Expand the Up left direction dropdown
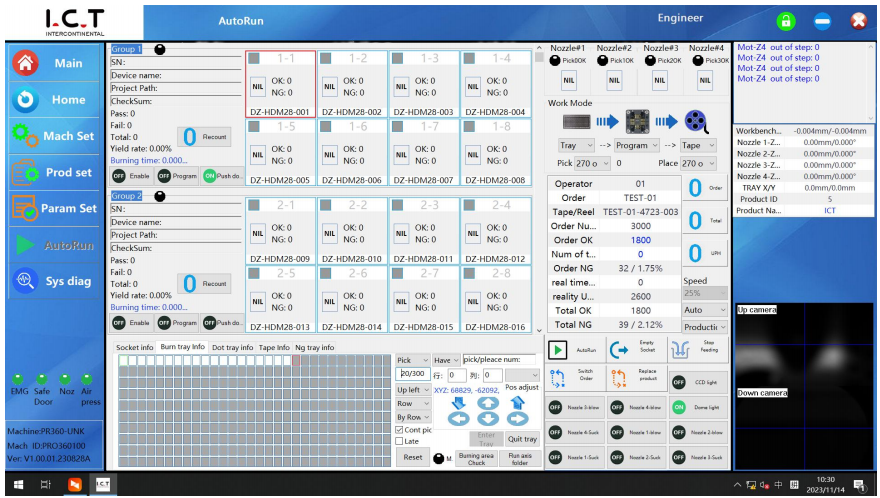This screenshot has height=498, width=880. point(413,390)
